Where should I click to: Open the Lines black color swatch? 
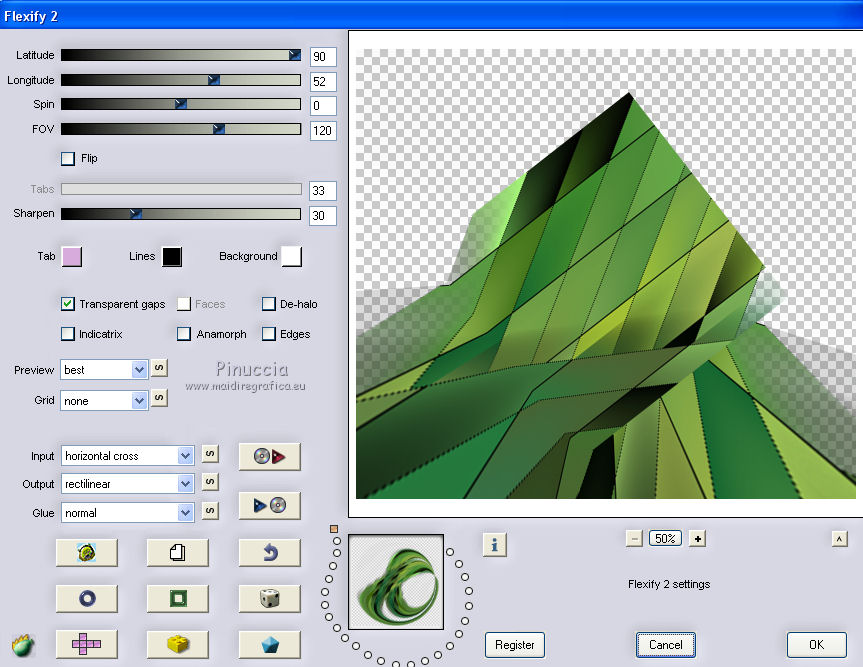click(x=172, y=256)
